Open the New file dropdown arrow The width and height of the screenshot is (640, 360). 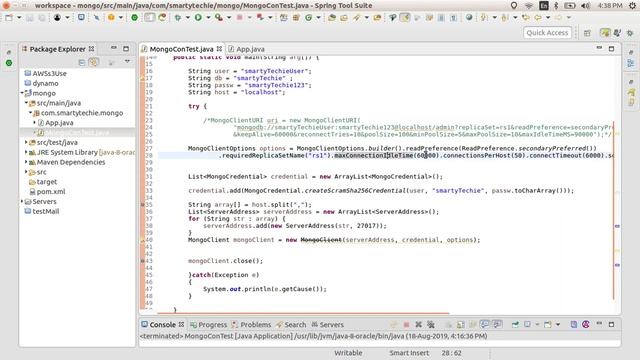click(x=19, y=18)
